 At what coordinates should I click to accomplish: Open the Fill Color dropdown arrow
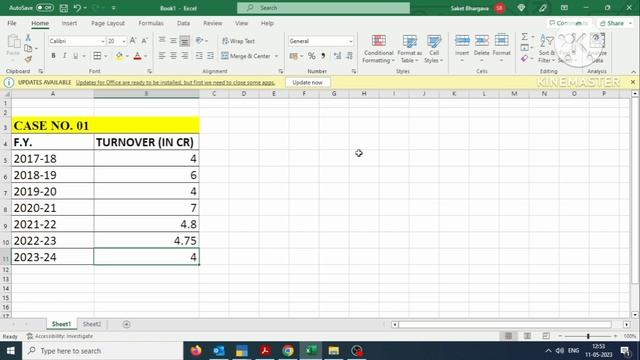click(x=127, y=56)
